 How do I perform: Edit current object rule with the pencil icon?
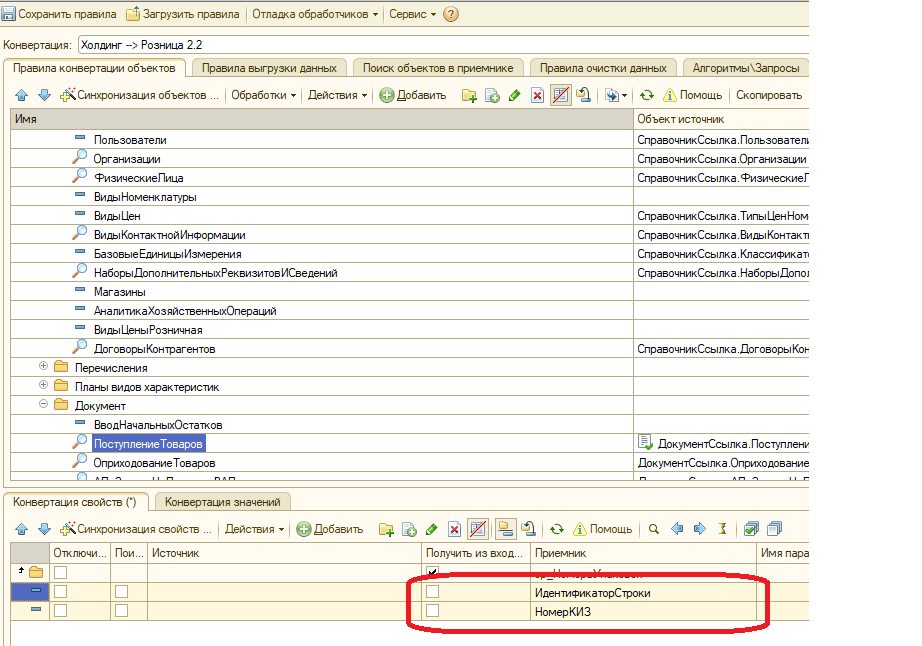tap(515, 95)
